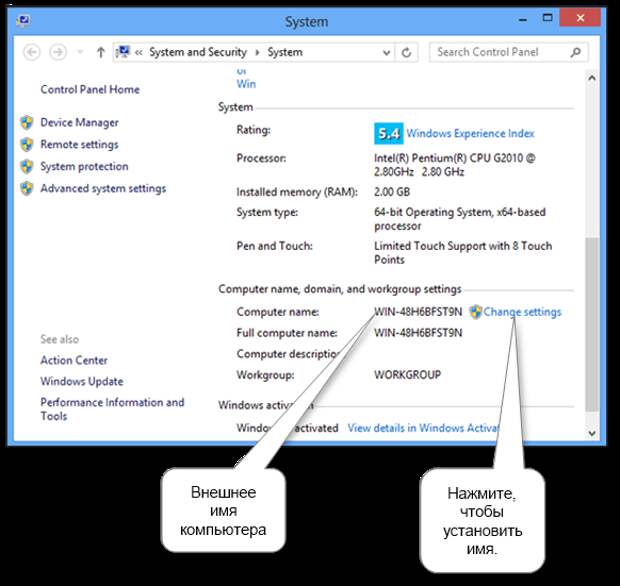Click the Search Control Panel field
Screen dimensions: 620x586
[509, 52]
